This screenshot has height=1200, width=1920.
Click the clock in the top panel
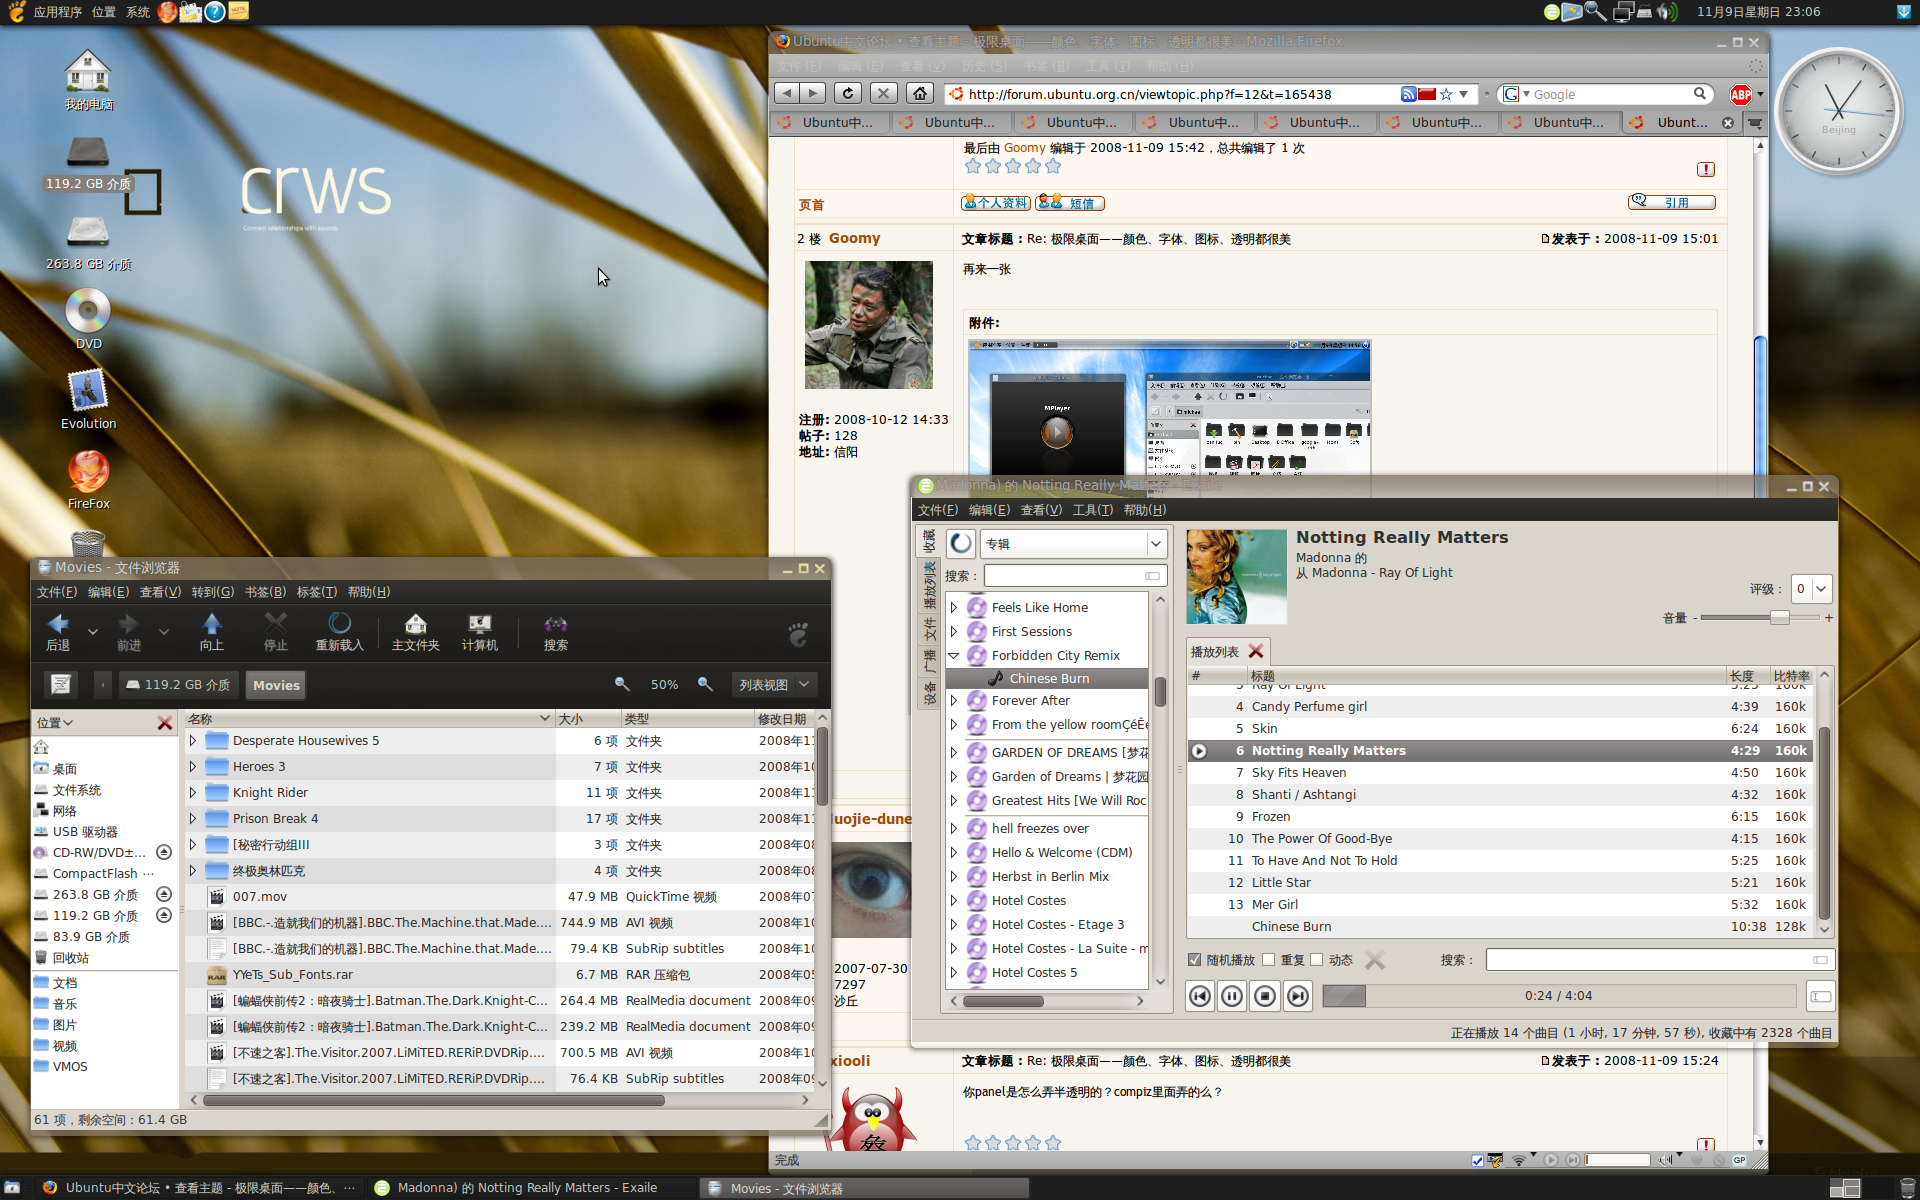(1758, 11)
